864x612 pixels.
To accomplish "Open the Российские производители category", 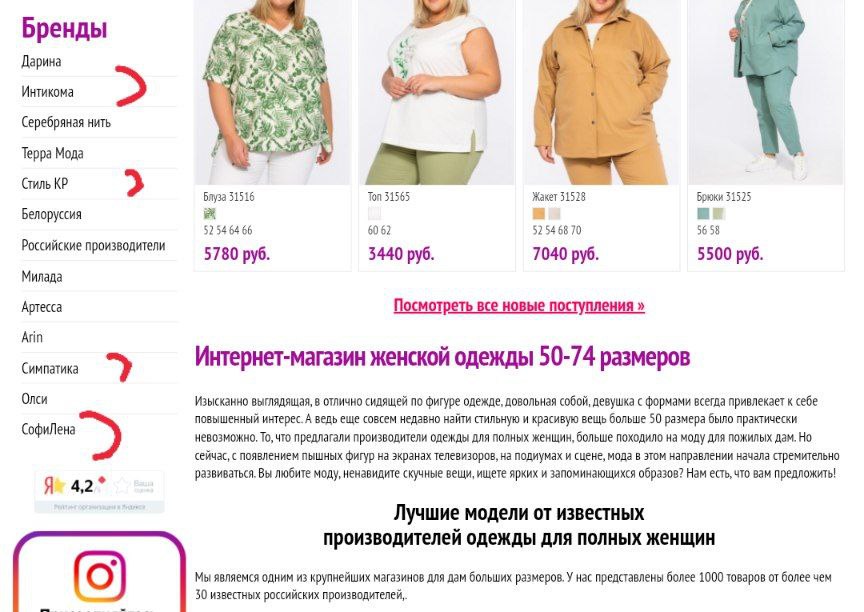I will (93, 245).
